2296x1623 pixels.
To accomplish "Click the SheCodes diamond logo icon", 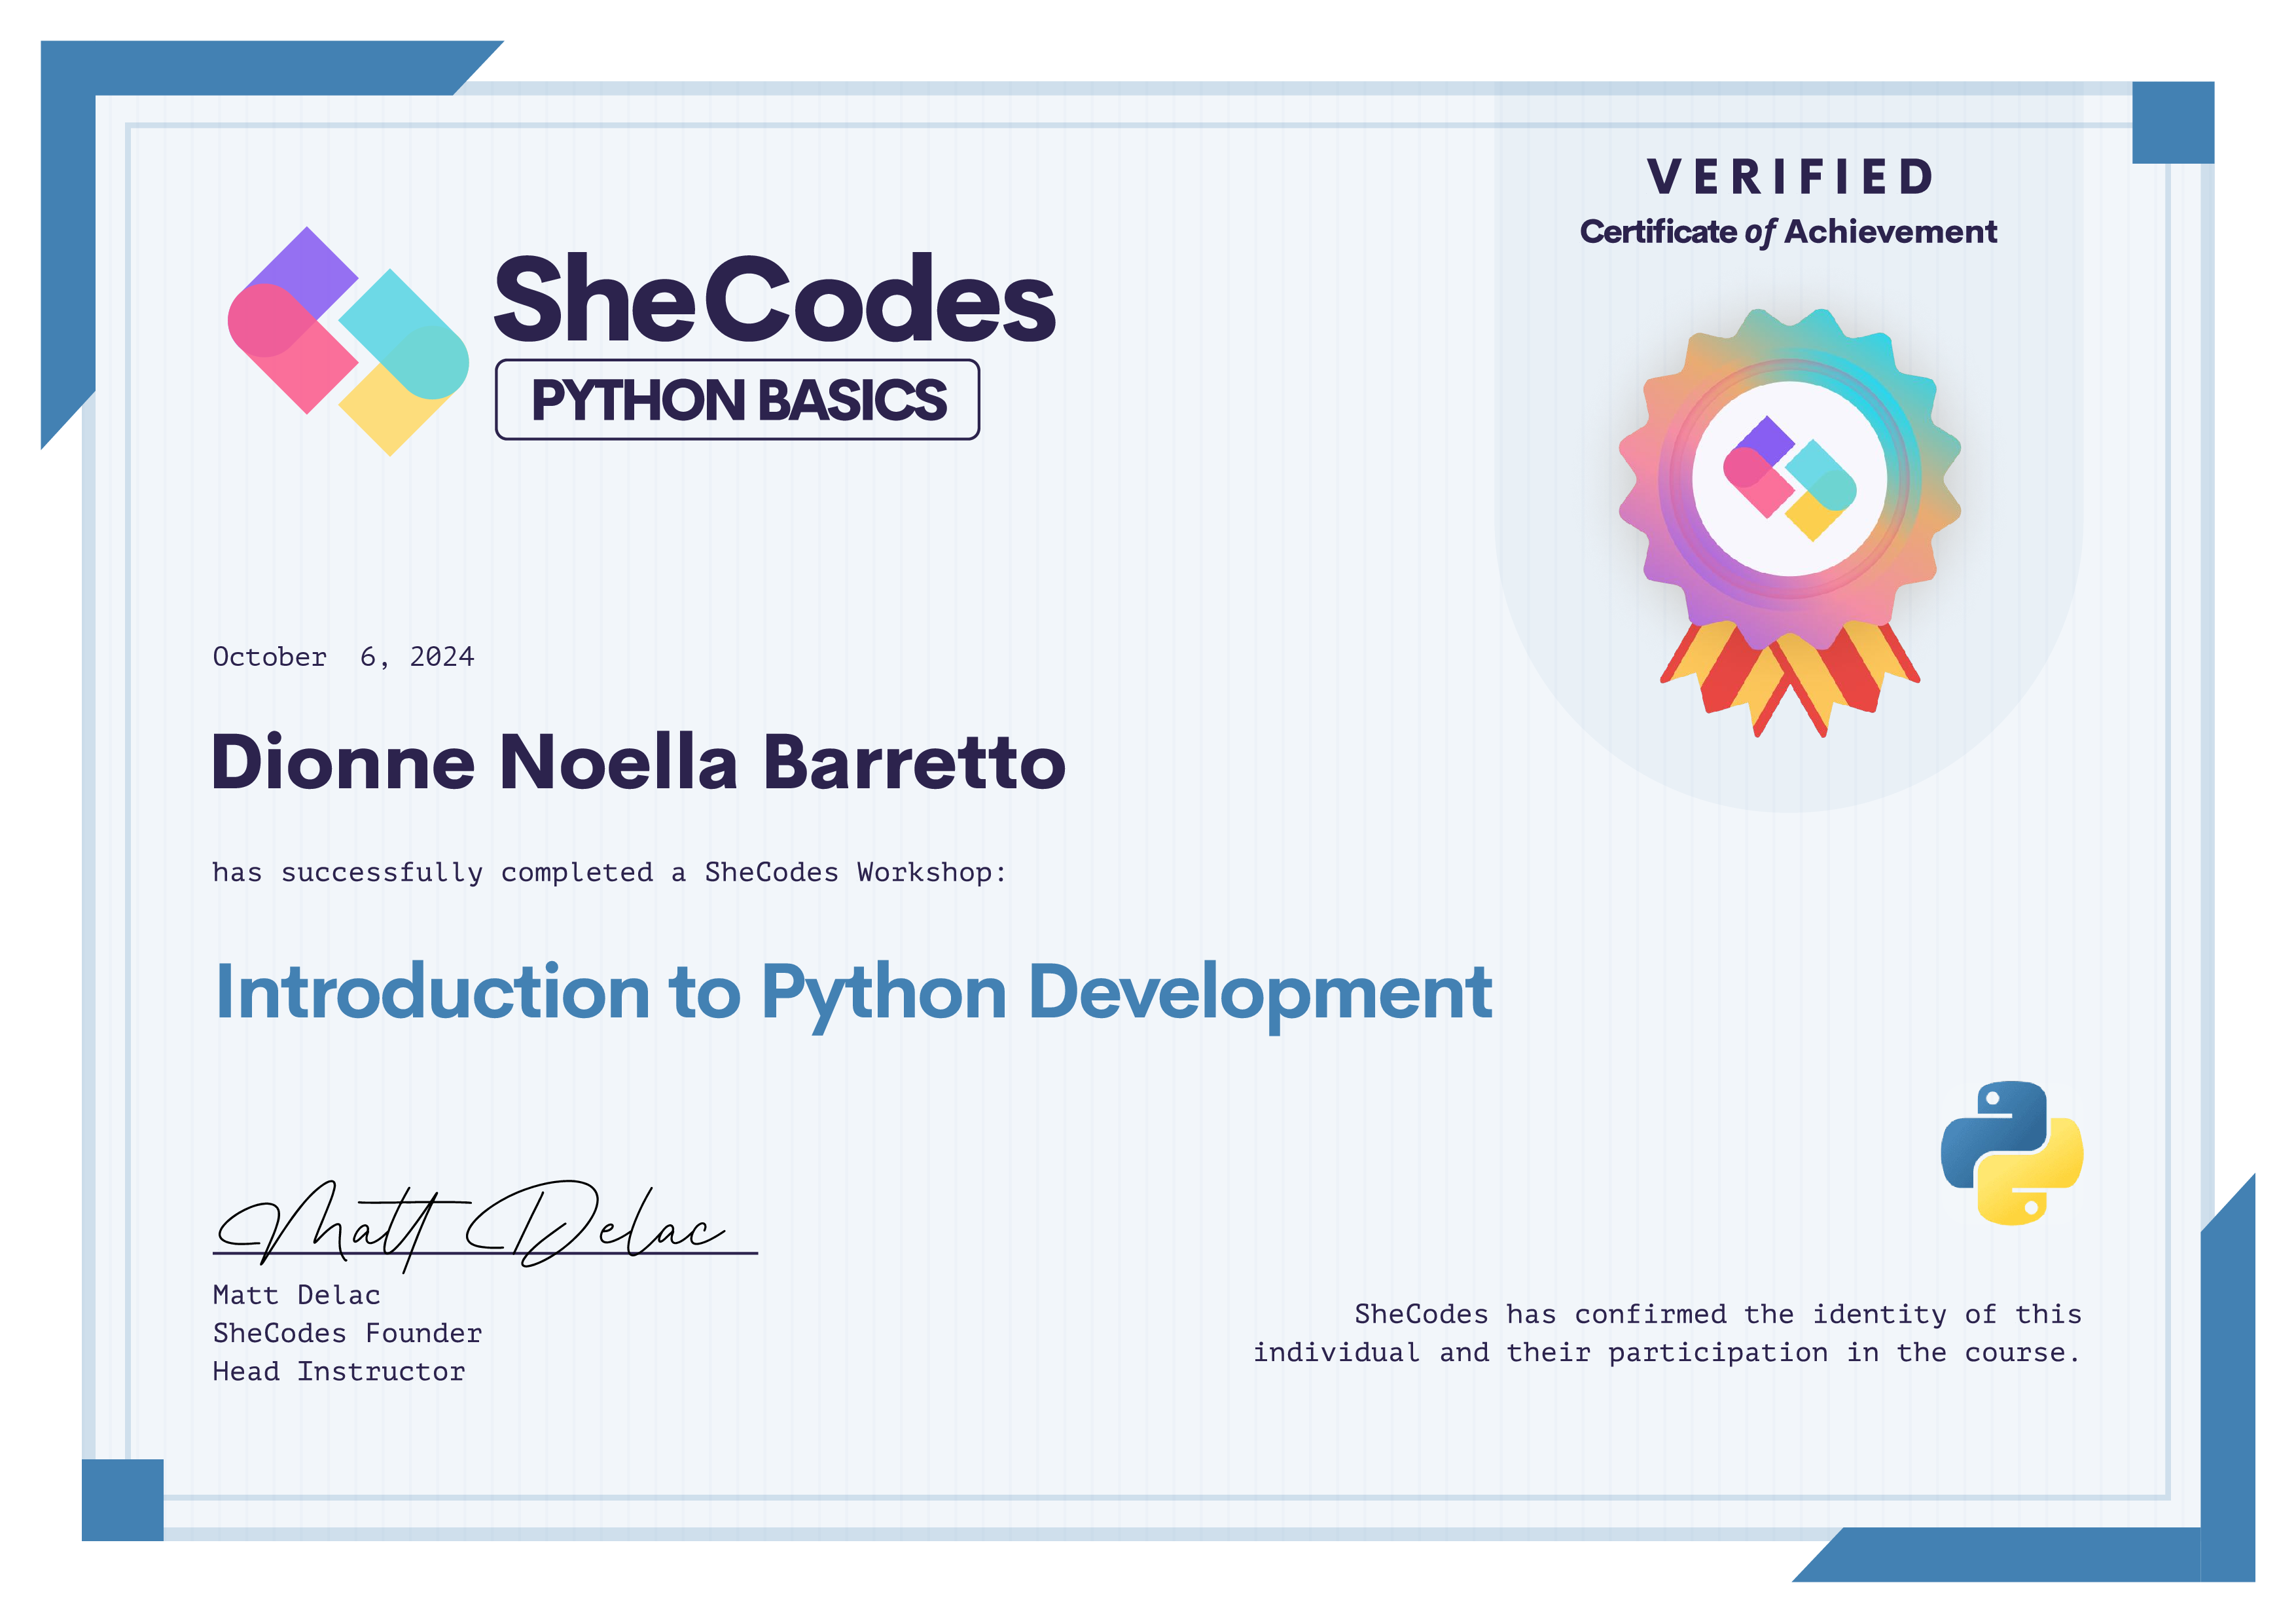I will (x=348, y=341).
